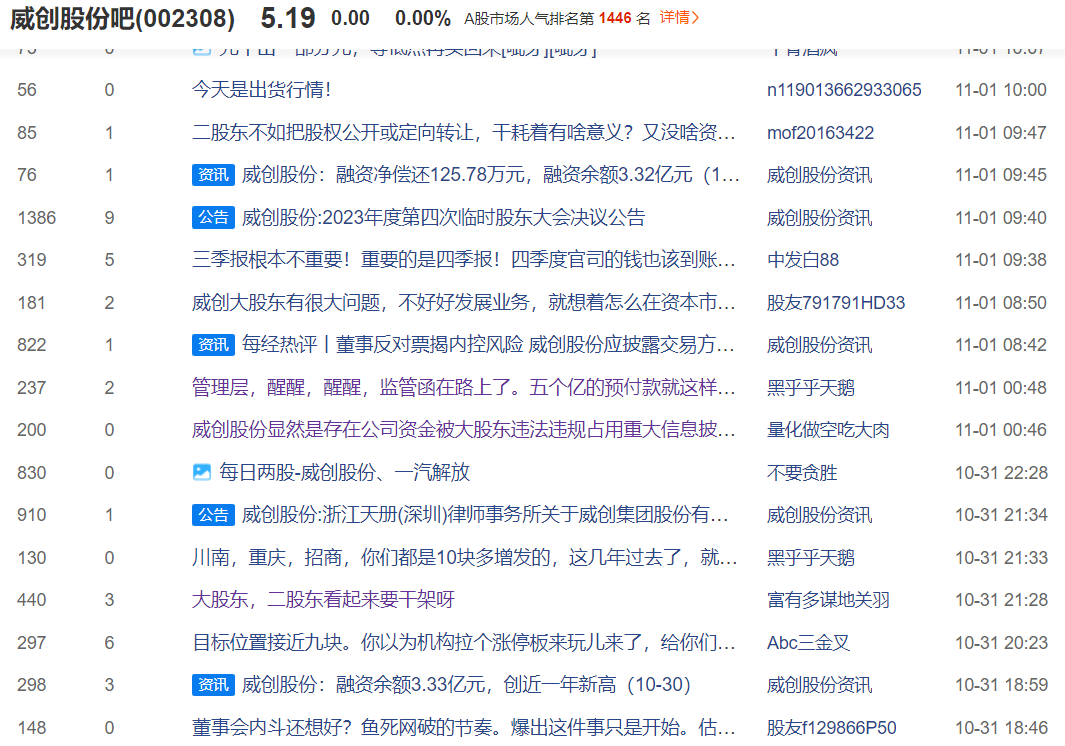This screenshot has width=1065, height=746.
Task: Open post 融资净偿还125.78万元
Action: 490,175
